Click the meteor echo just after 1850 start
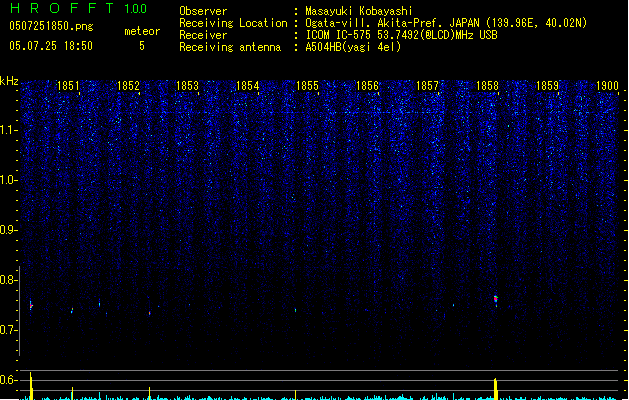Viewport: 629px width, 400px height. [31, 305]
